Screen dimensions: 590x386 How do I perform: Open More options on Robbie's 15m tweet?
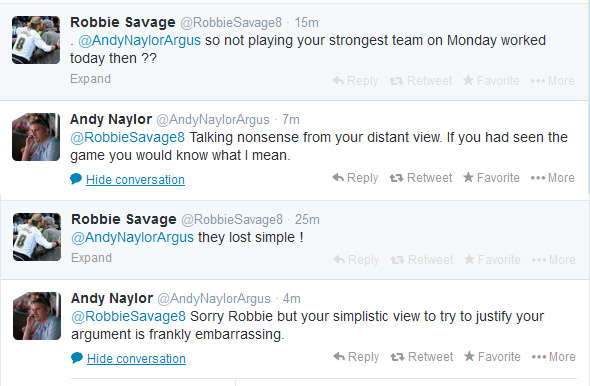(x=552, y=81)
